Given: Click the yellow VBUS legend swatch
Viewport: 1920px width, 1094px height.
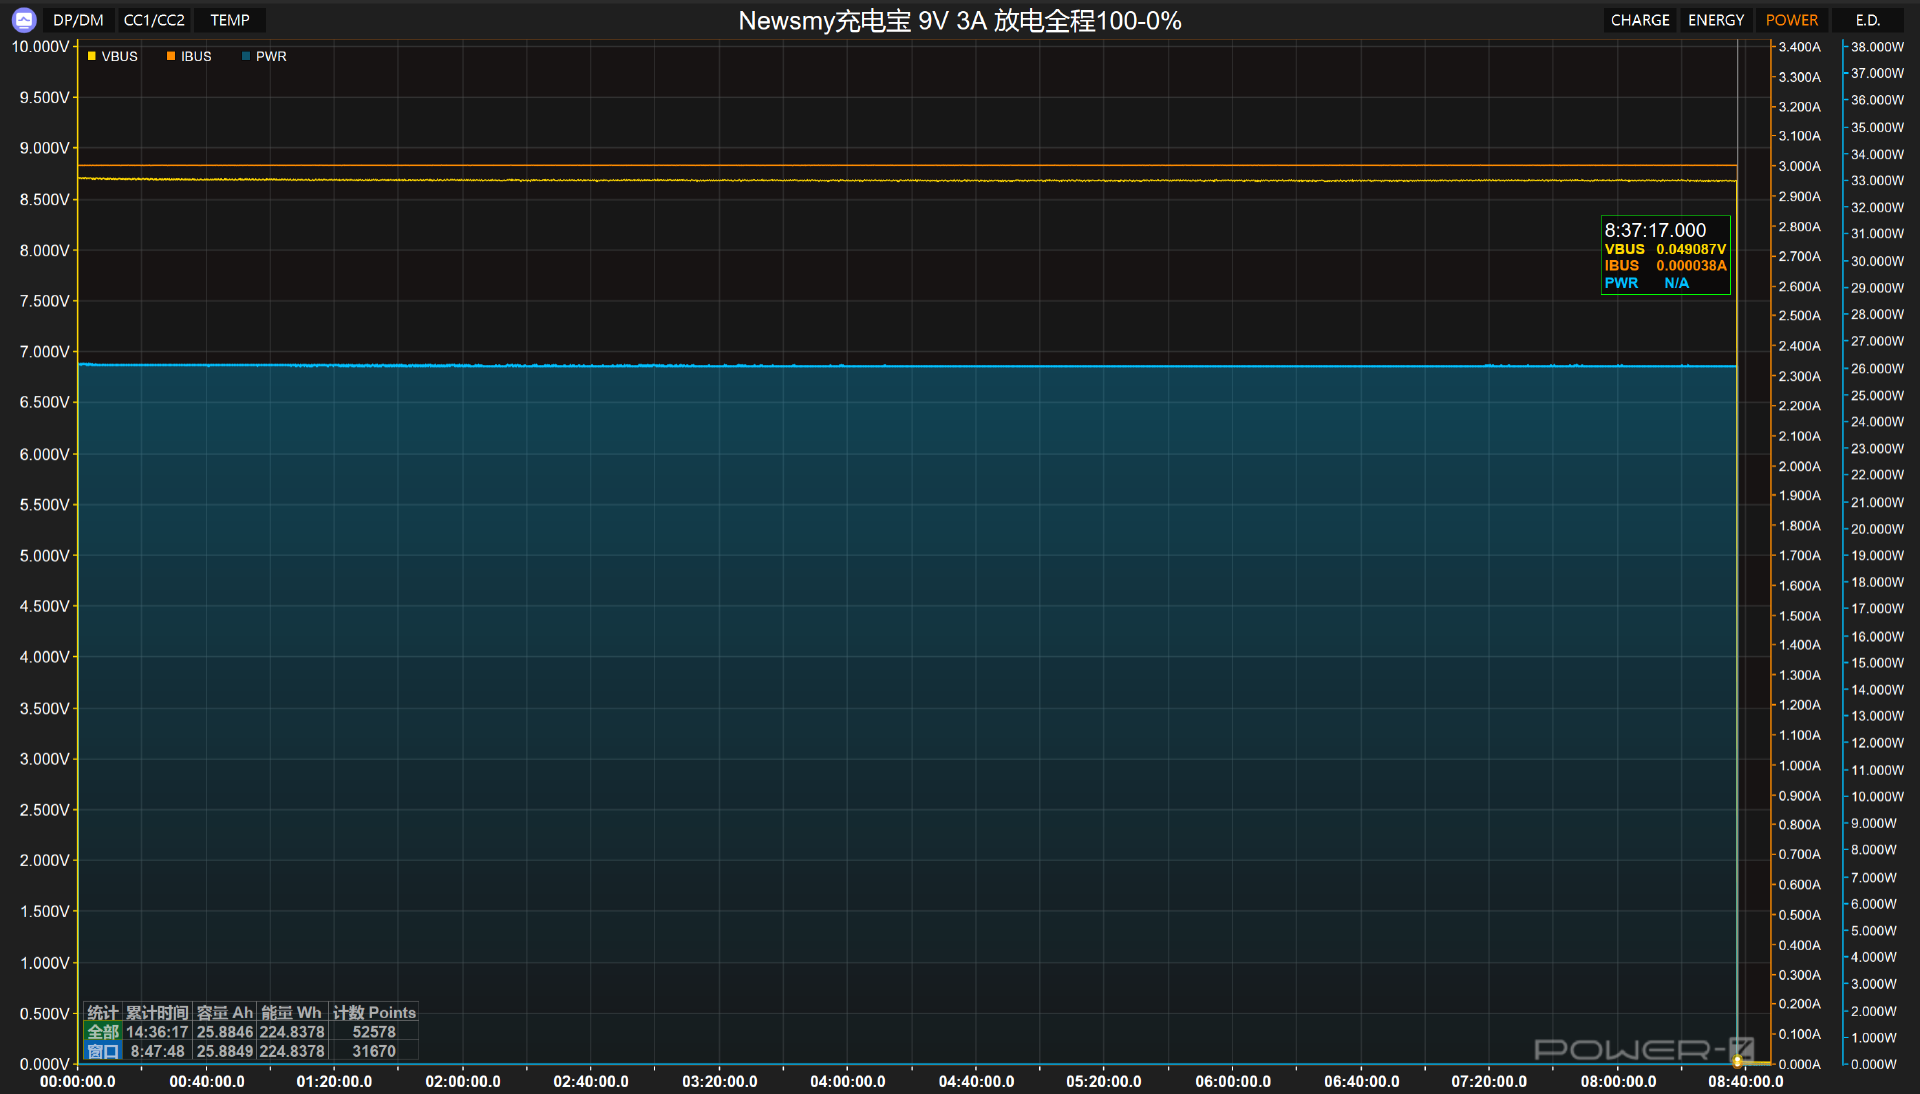Looking at the screenshot, I should (92, 56).
